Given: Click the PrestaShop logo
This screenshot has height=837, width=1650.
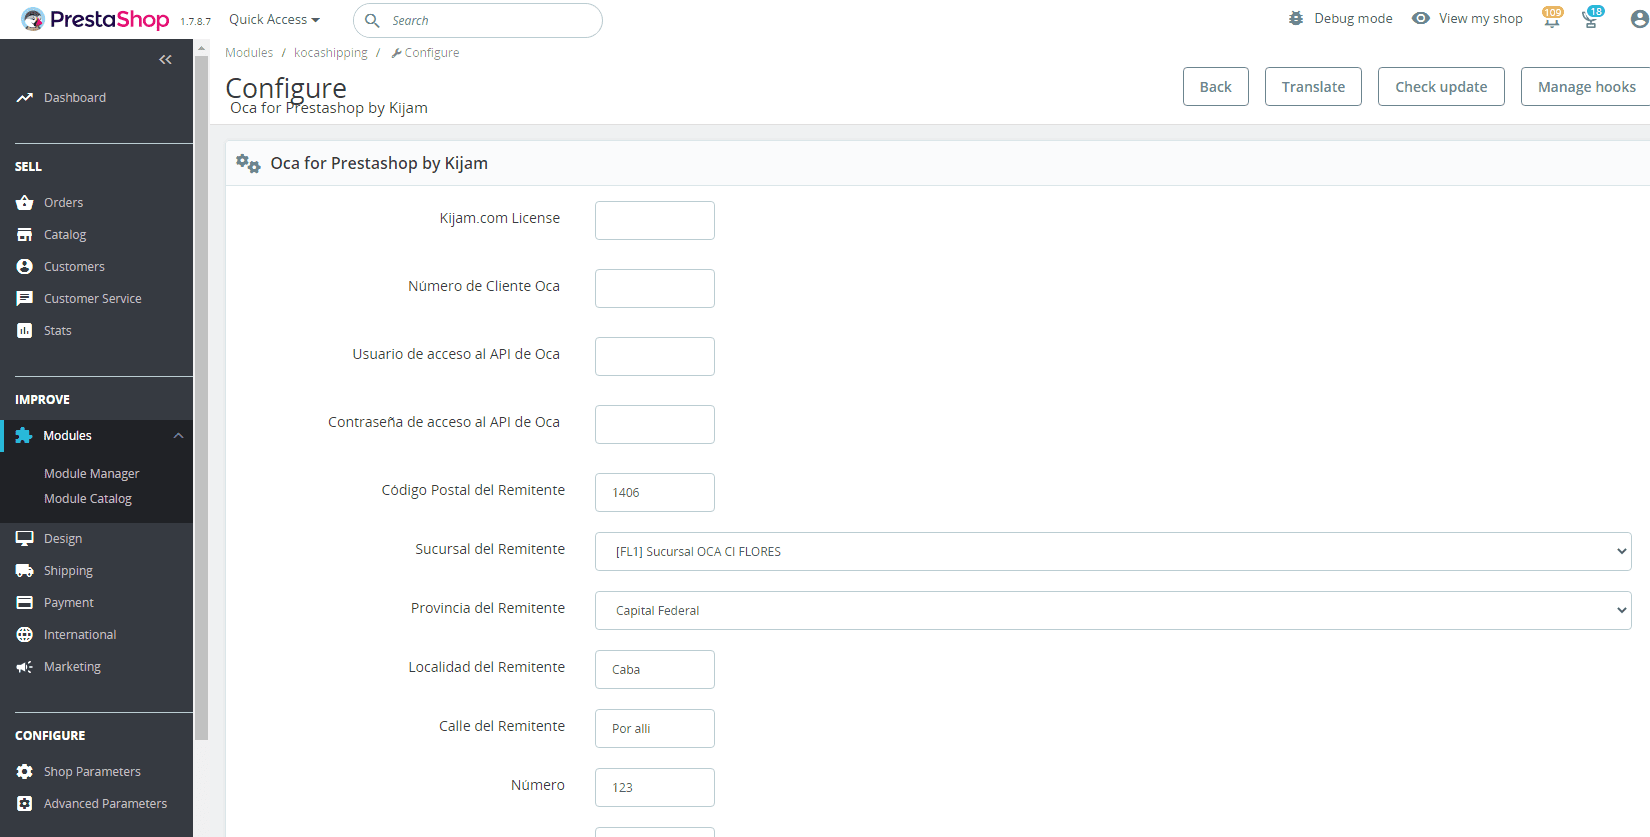Looking at the screenshot, I should [x=95, y=19].
